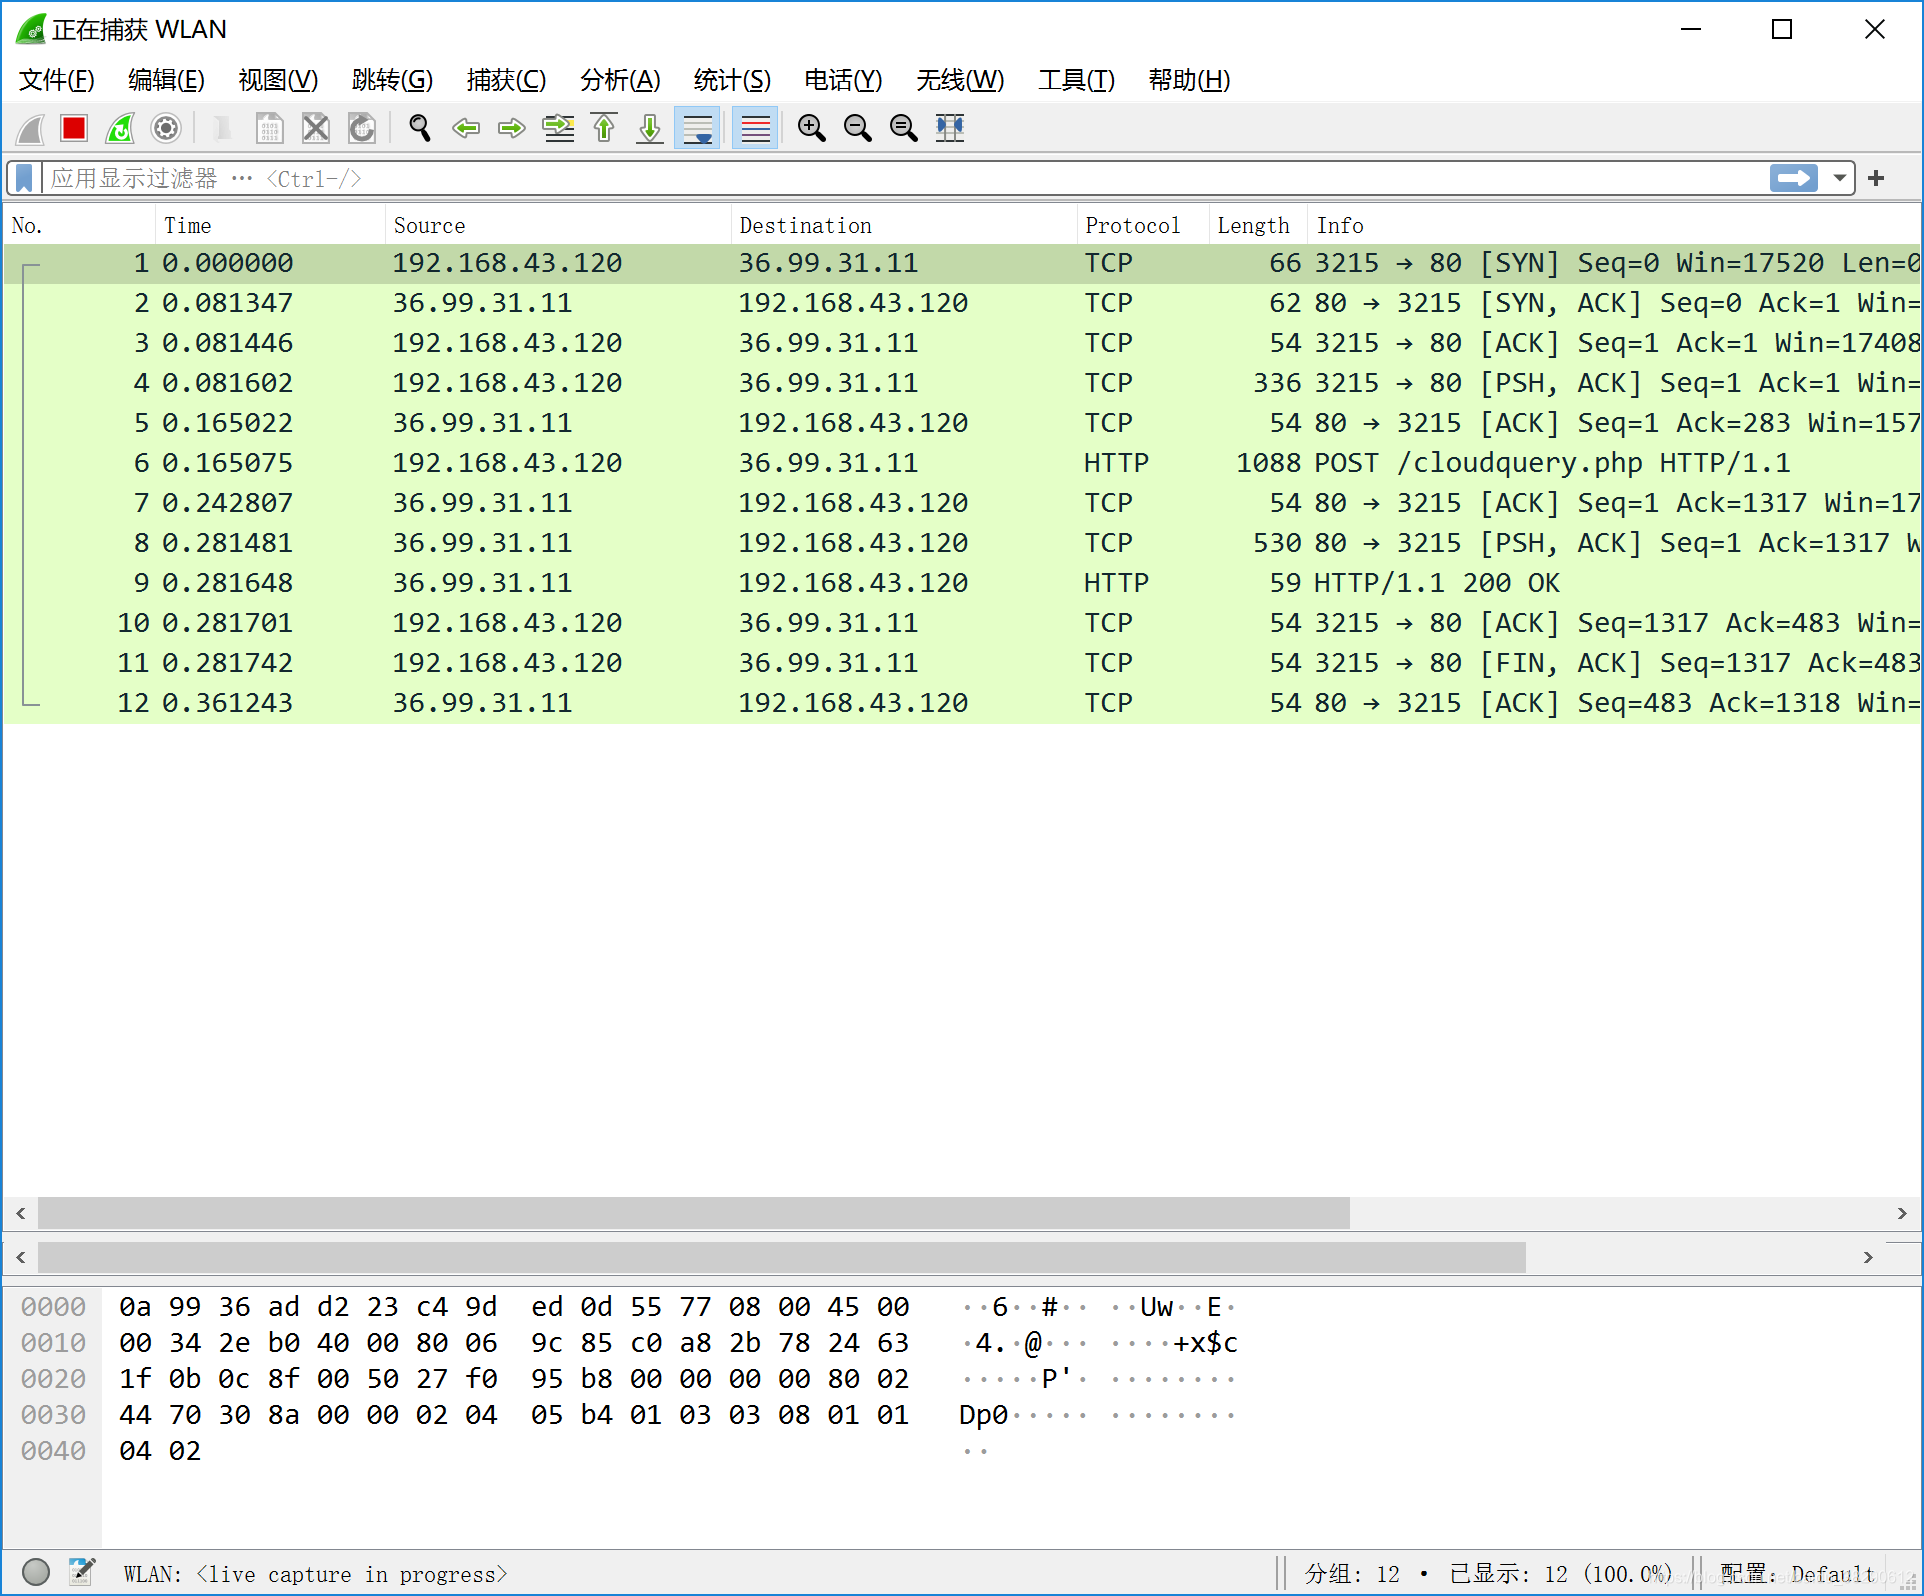The height and width of the screenshot is (1596, 1924).
Task: Toggle auto-scroll during live capture
Action: pyautogui.click(x=697, y=128)
